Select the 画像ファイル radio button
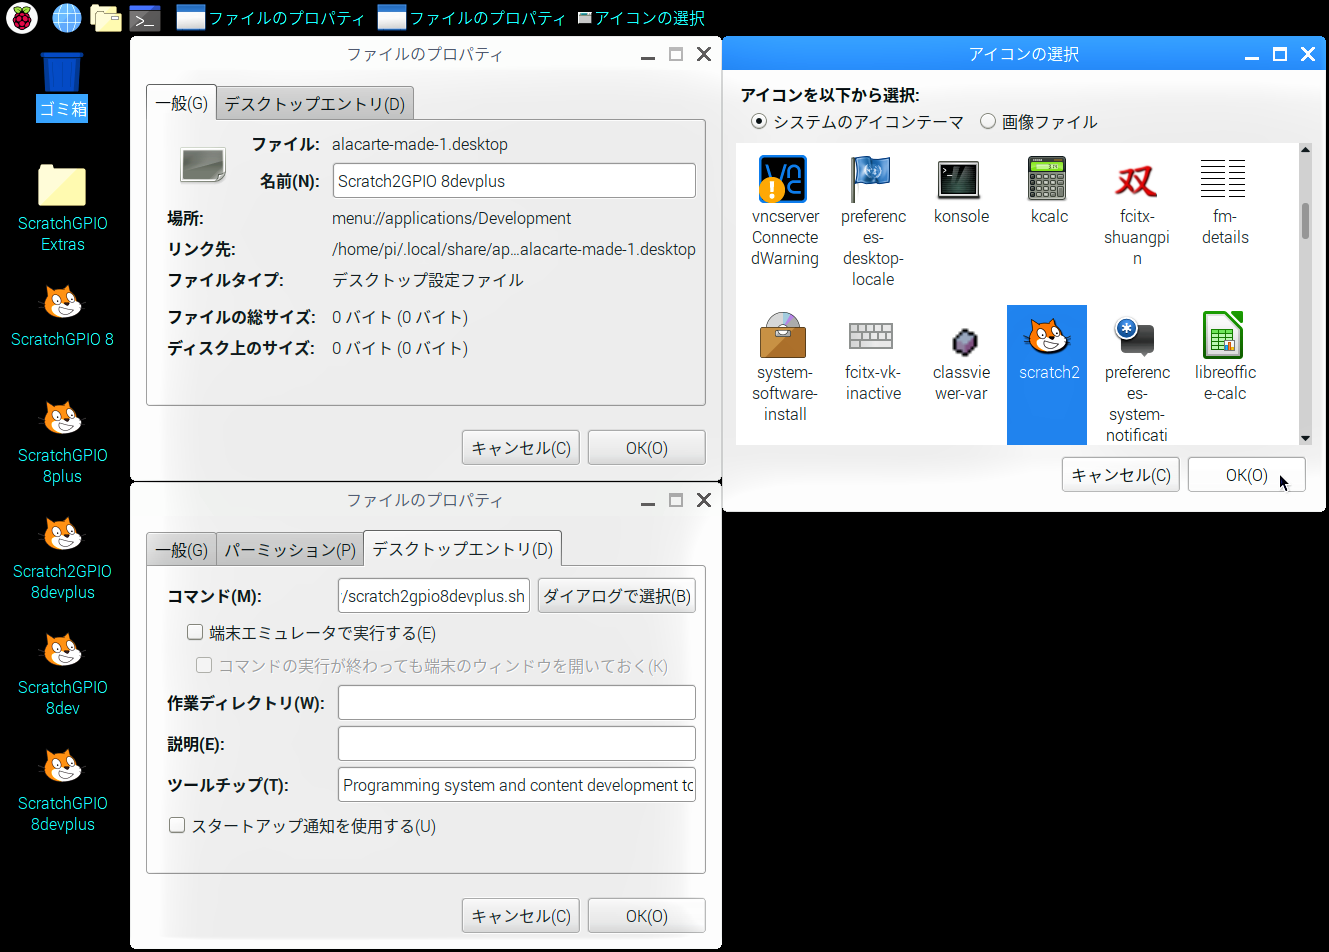This screenshot has height=952, width=1329. 988,121
